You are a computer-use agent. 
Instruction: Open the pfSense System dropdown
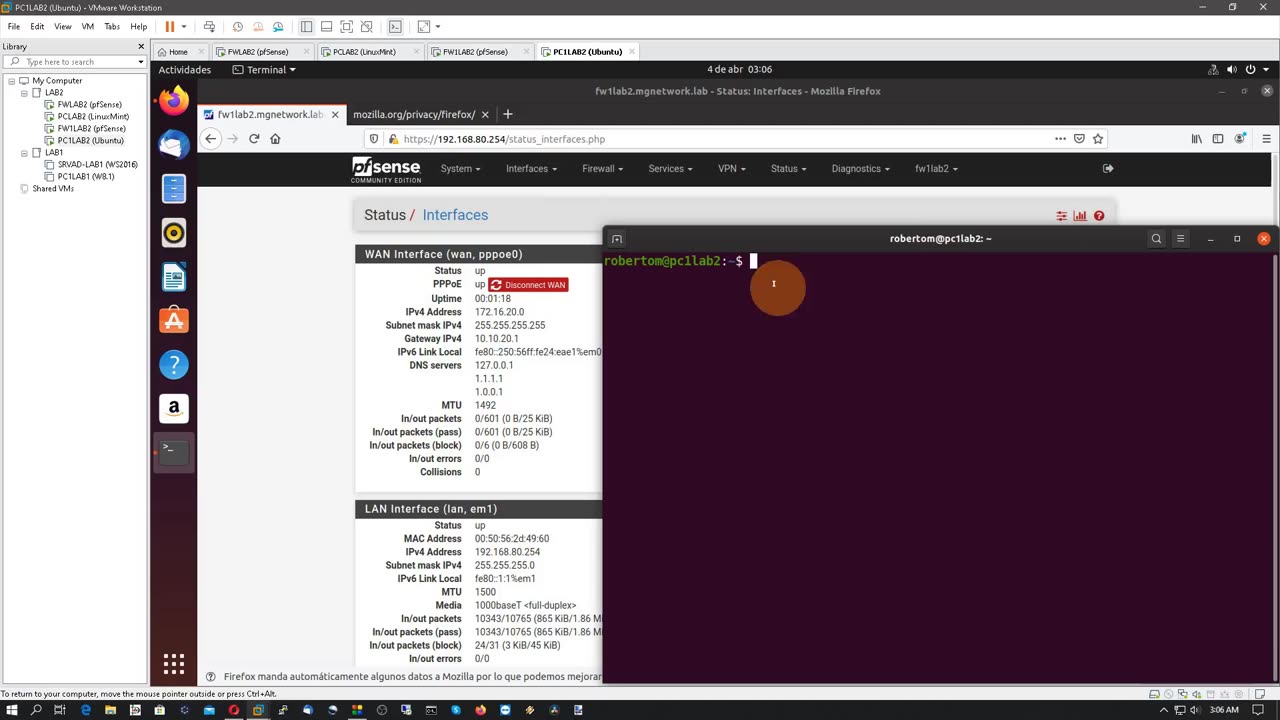tap(460, 169)
